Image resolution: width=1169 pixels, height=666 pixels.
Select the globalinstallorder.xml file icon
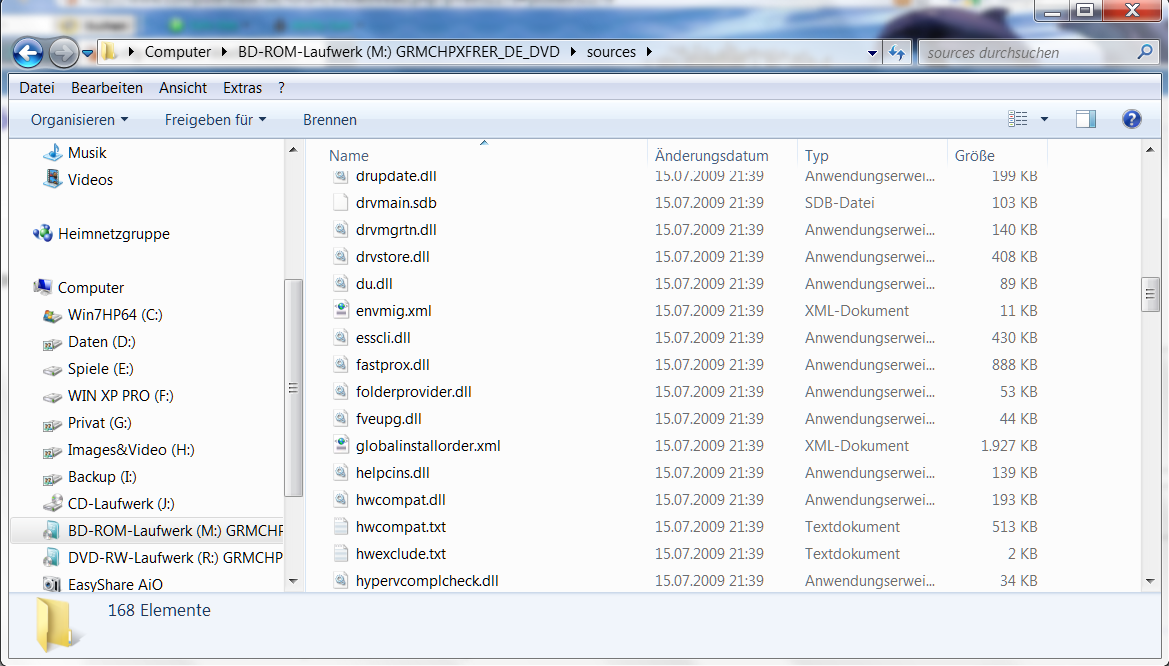pos(341,445)
